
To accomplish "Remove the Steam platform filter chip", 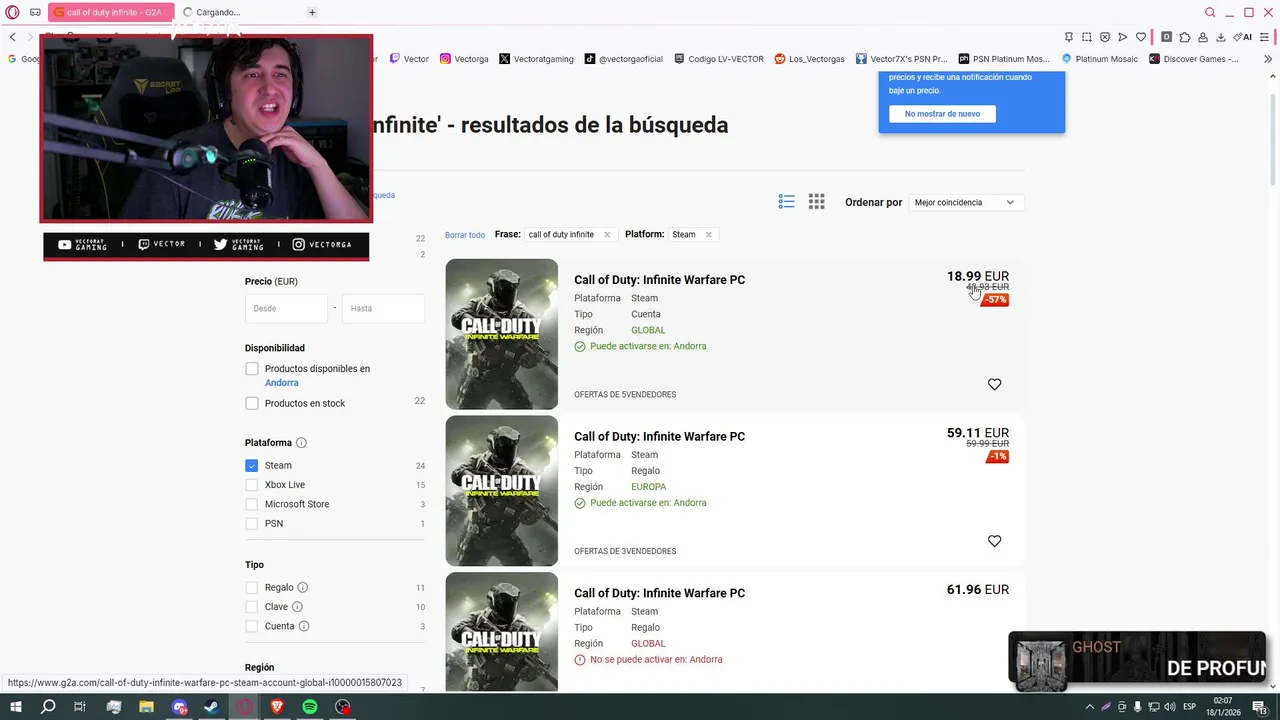I will [x=708, y=235].
